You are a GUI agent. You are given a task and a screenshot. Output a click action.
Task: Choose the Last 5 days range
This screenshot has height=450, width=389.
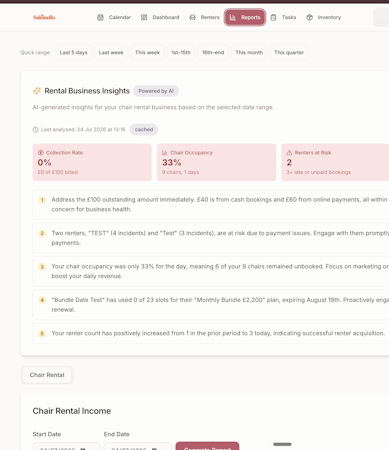pos(73,52)
